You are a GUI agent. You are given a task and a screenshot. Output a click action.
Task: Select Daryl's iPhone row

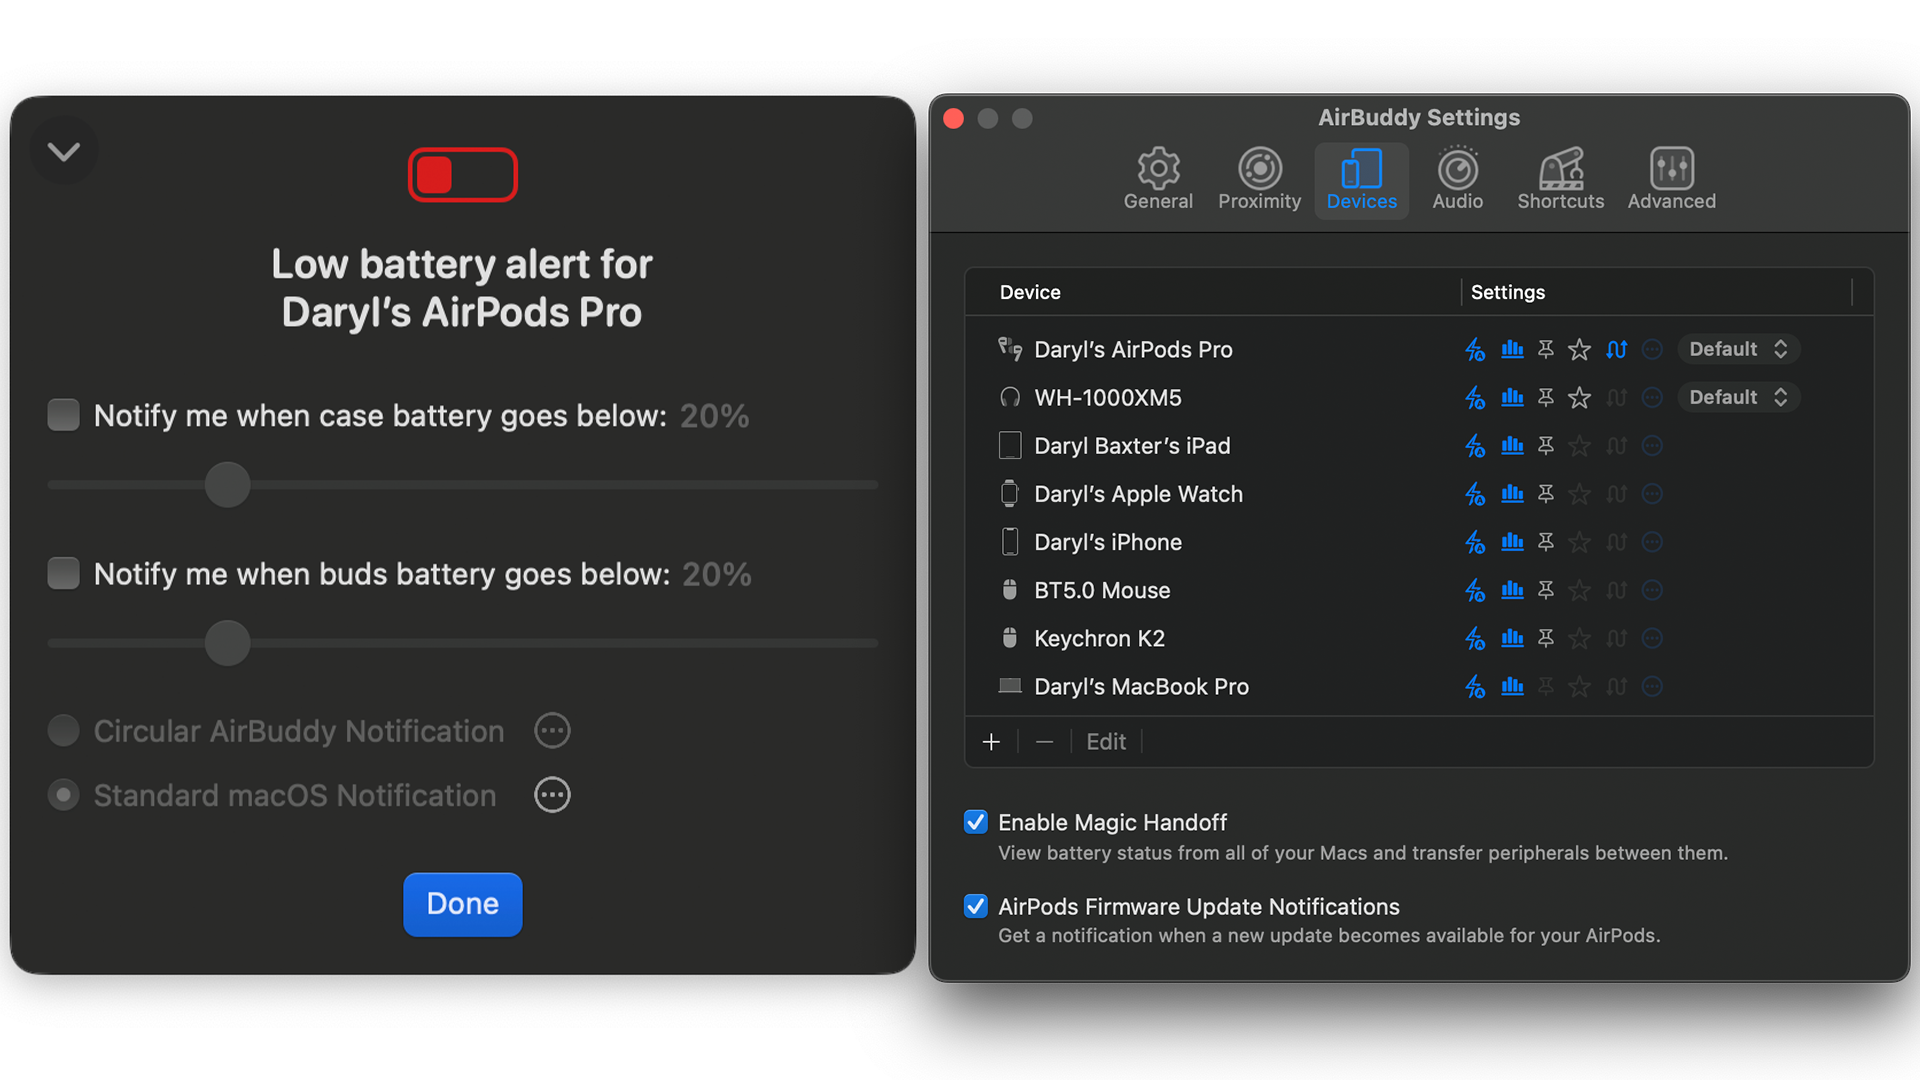click(1418, 542)
